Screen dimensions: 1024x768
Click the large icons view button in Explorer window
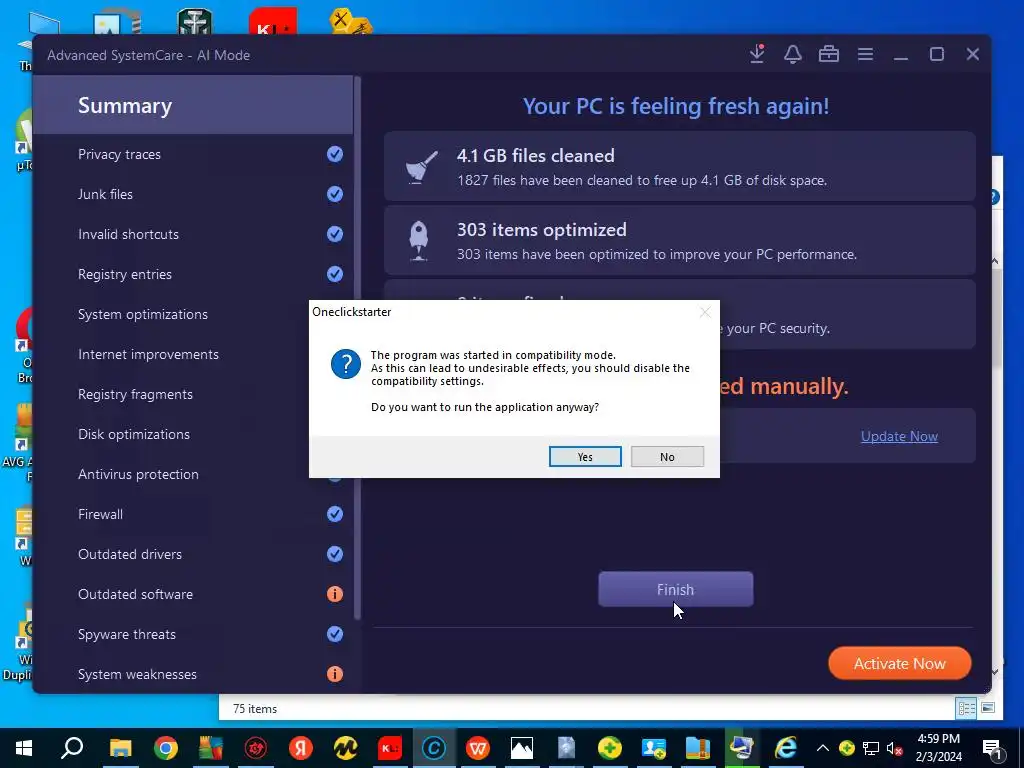click(x=987, y=708)
